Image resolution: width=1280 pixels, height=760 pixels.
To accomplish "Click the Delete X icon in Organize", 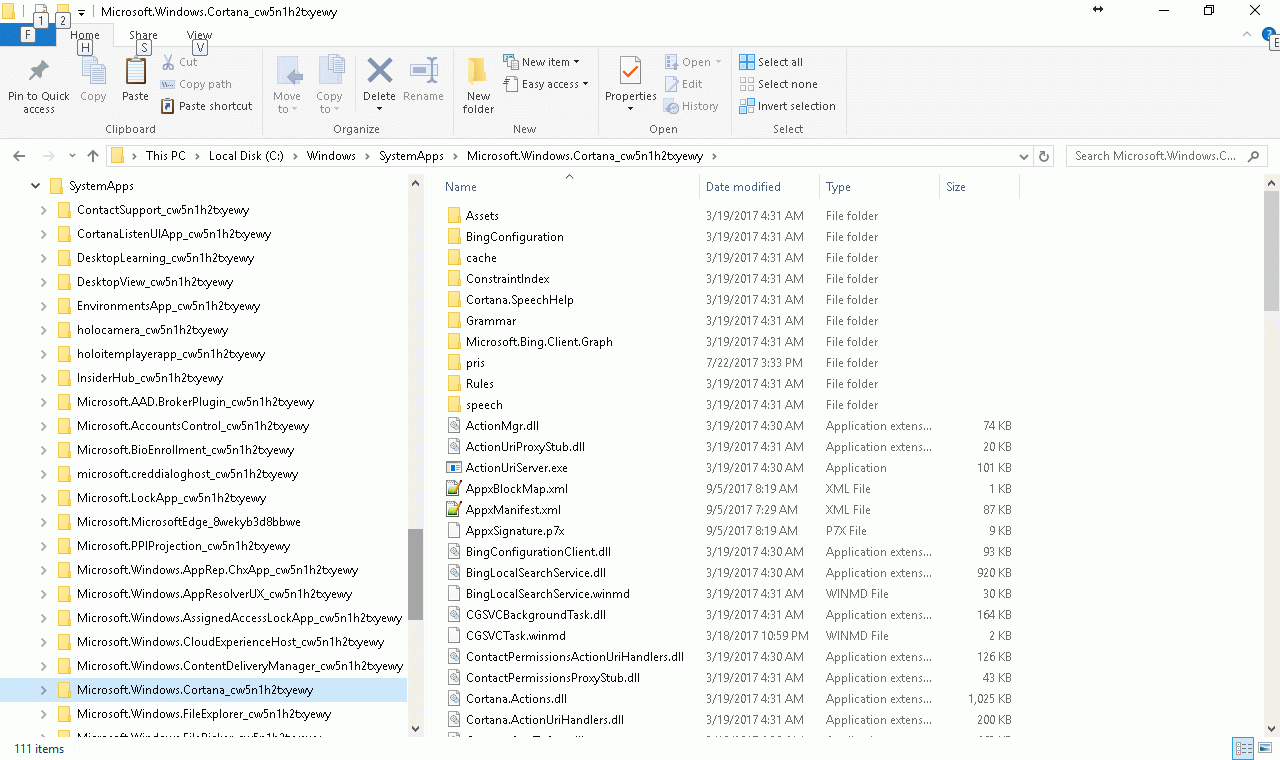I will (x=379, y=71).
